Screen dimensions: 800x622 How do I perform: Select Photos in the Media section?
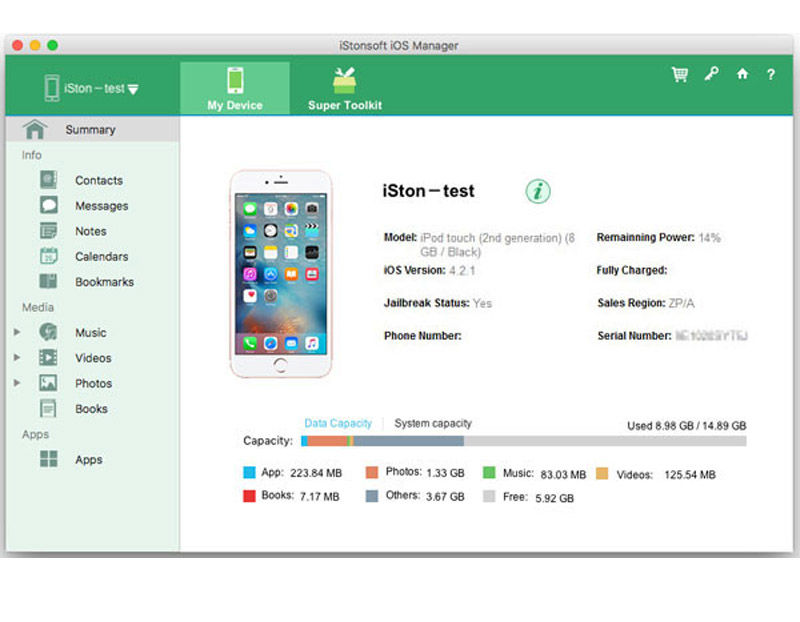pos(93,383)
